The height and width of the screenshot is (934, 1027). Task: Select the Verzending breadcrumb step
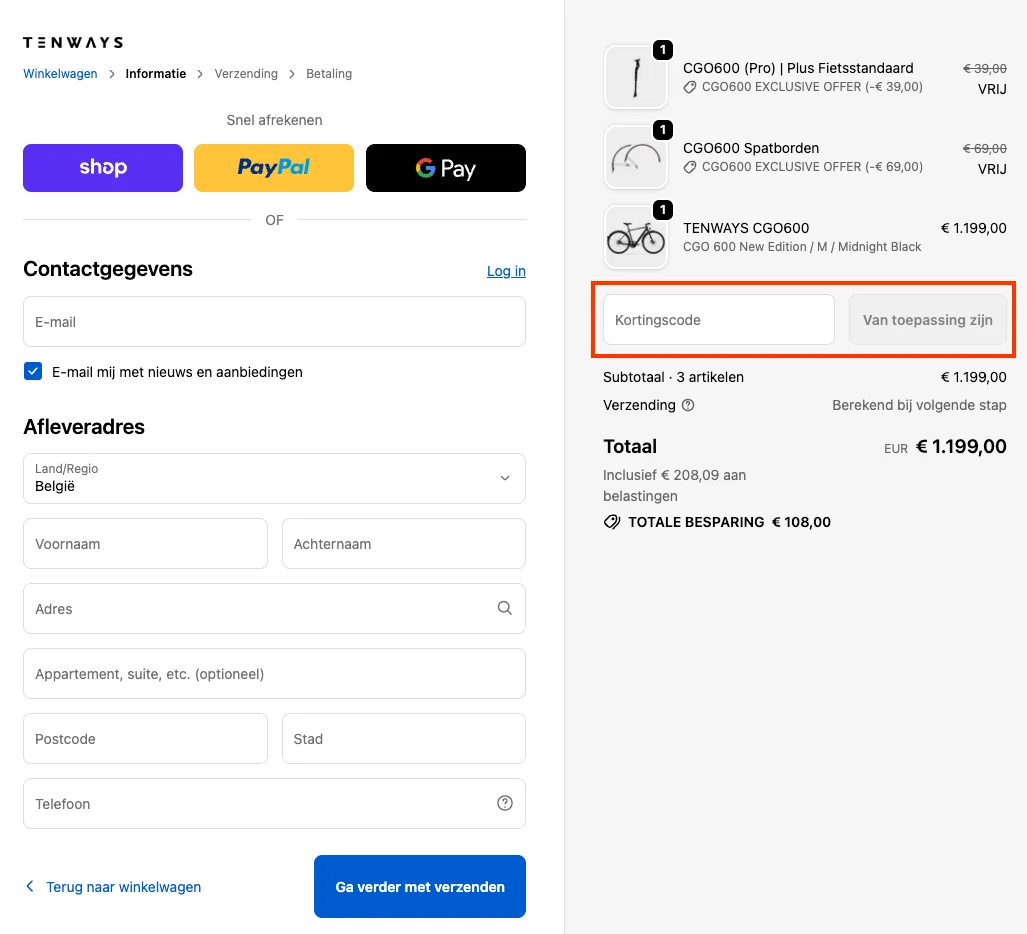coord(246,74)
